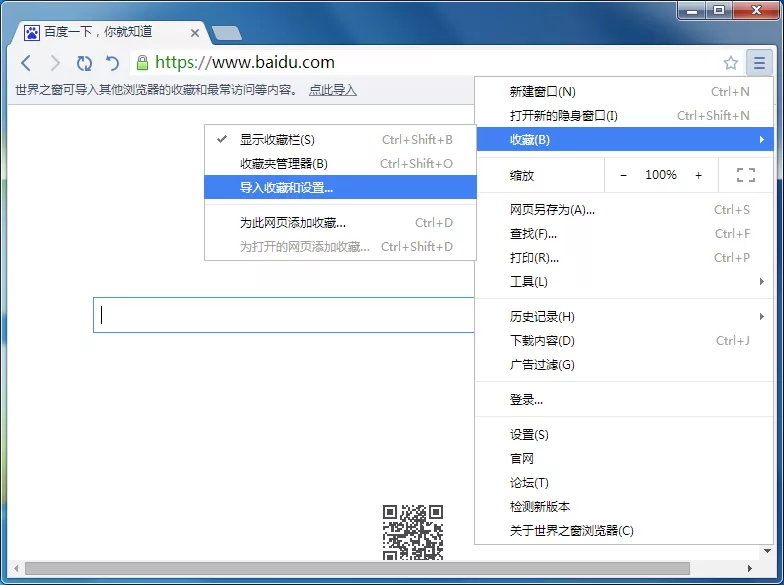Click the scroll left arrow

click(16, 568)
